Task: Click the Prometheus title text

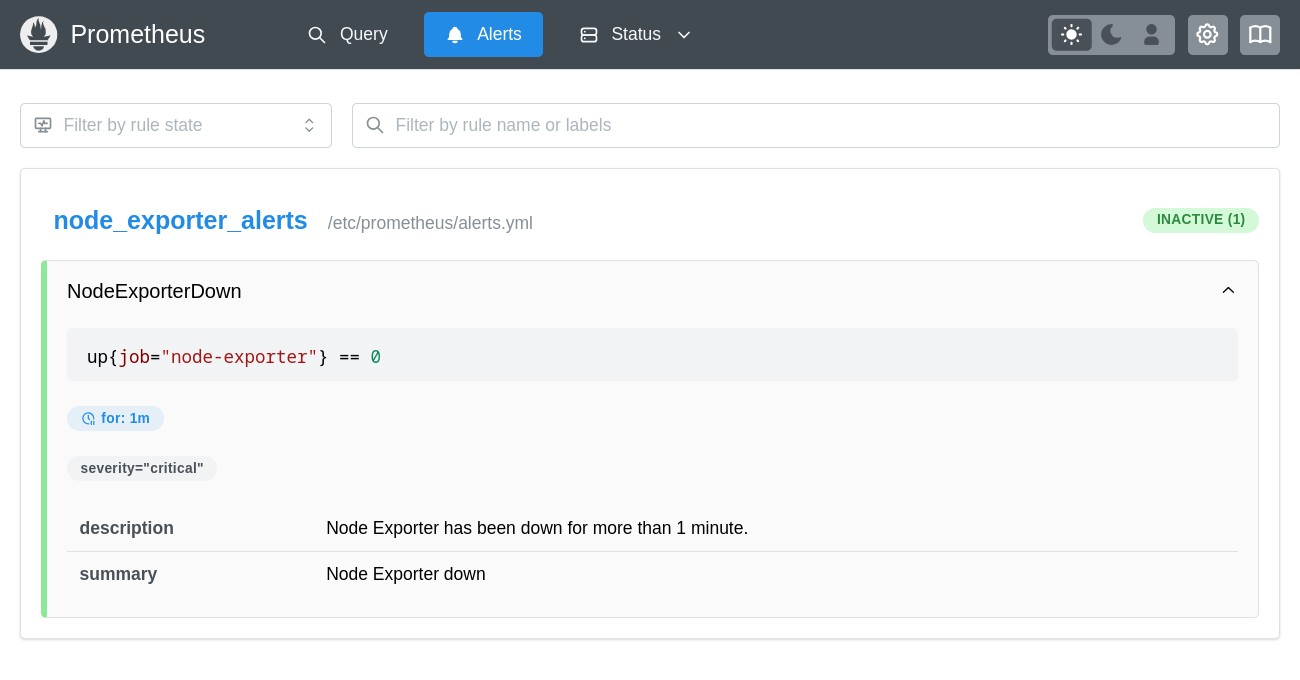Action: (138, 35)
